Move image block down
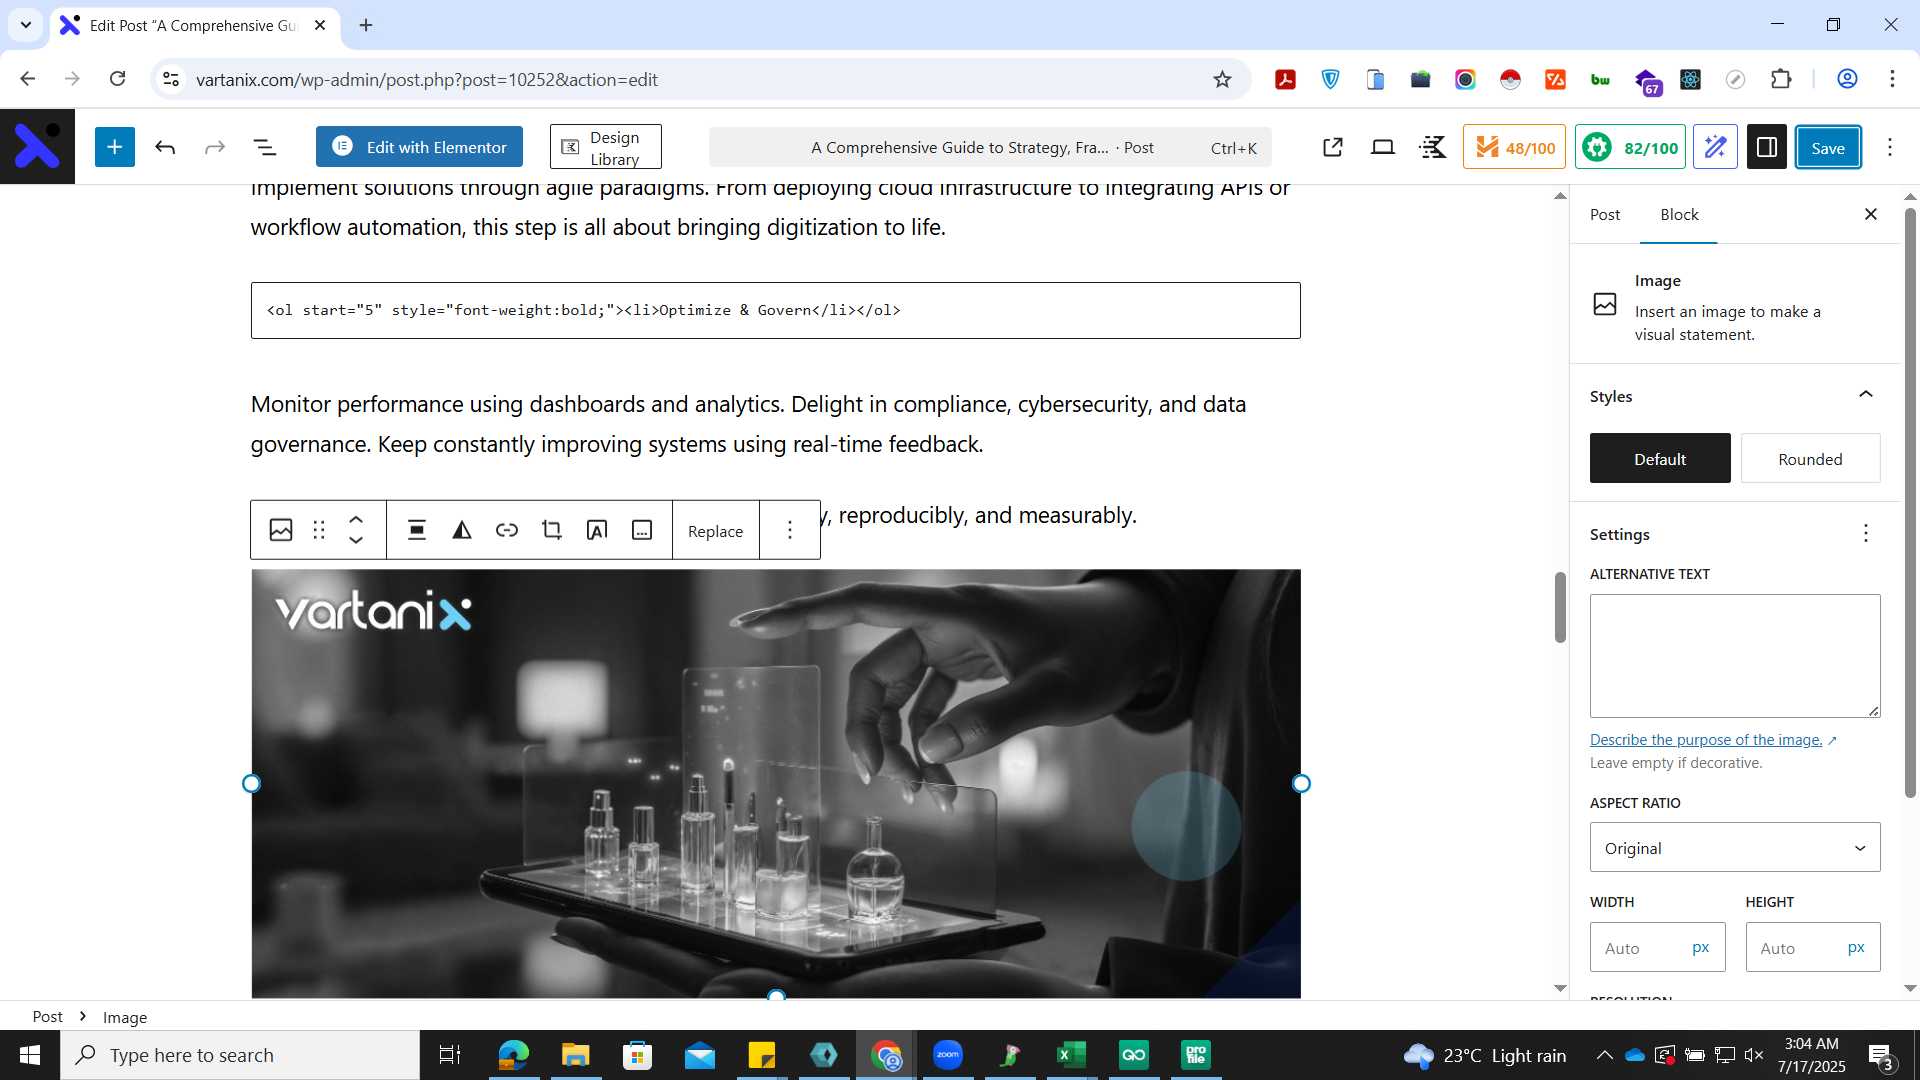Viewport: 1920px width, 1080px height. [x=356, y=541]
